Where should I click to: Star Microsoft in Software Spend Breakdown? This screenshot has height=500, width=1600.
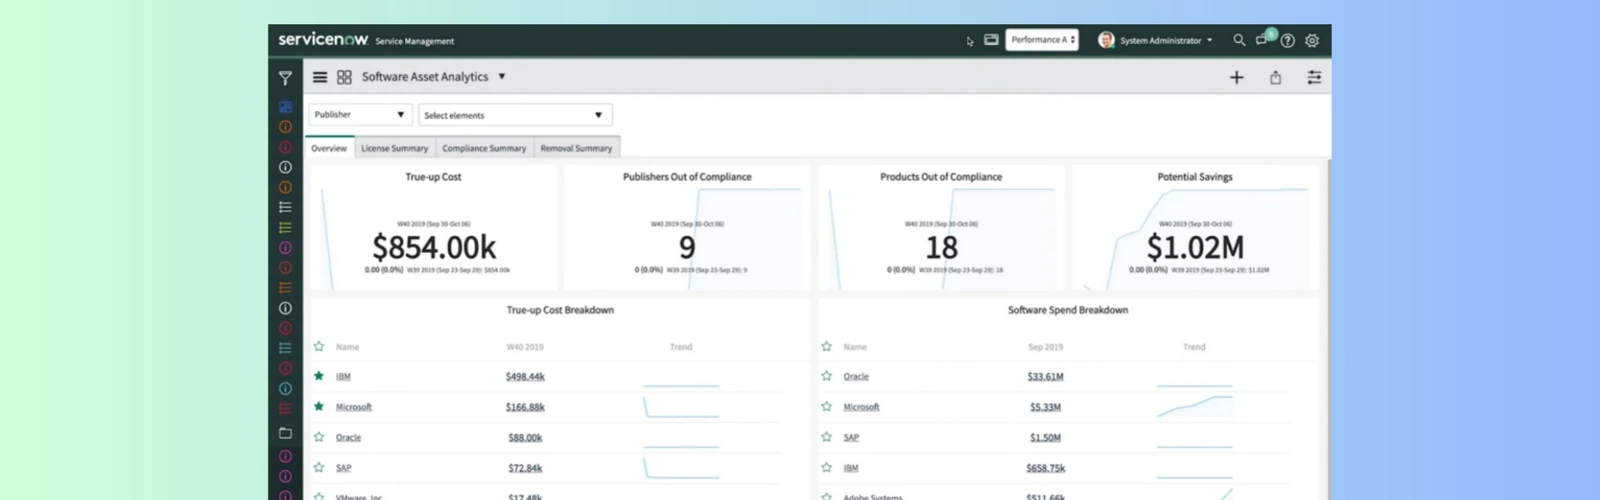click(826, 406)
